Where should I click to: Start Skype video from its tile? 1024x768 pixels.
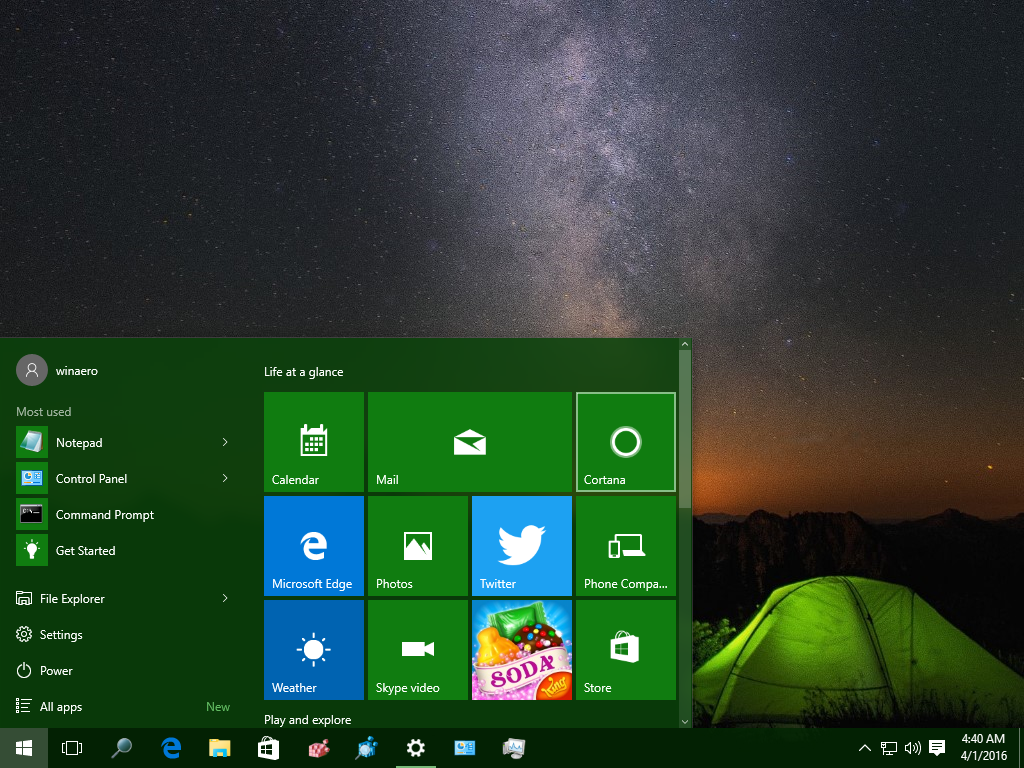pyautogui.click(x=417, y=649)
